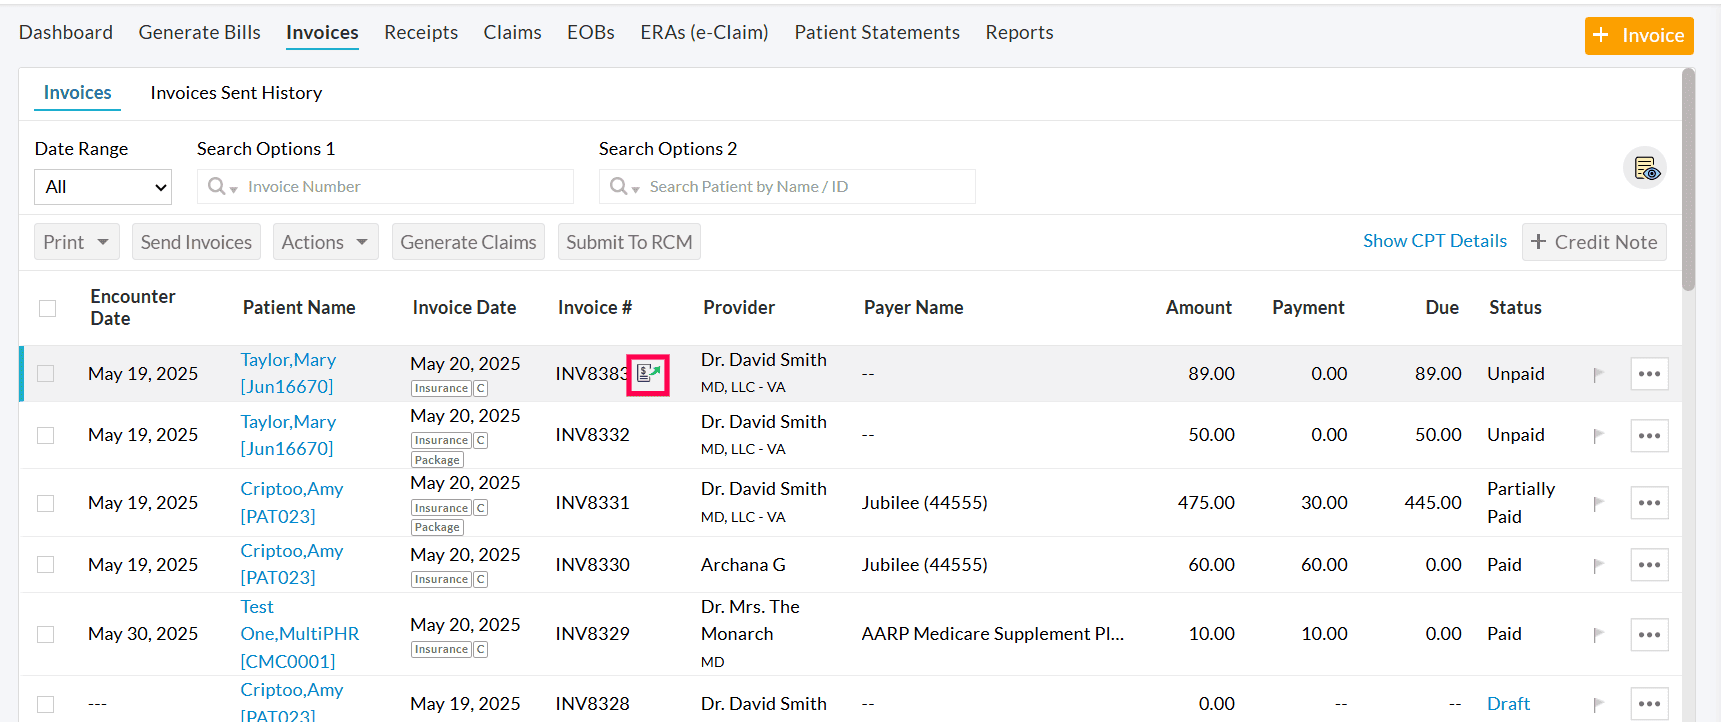The height and width of the screenshot is (722, 1721).
Task: Flag invoice INV8383 row
Action: pyautogui.click(x=1598, y=374)
